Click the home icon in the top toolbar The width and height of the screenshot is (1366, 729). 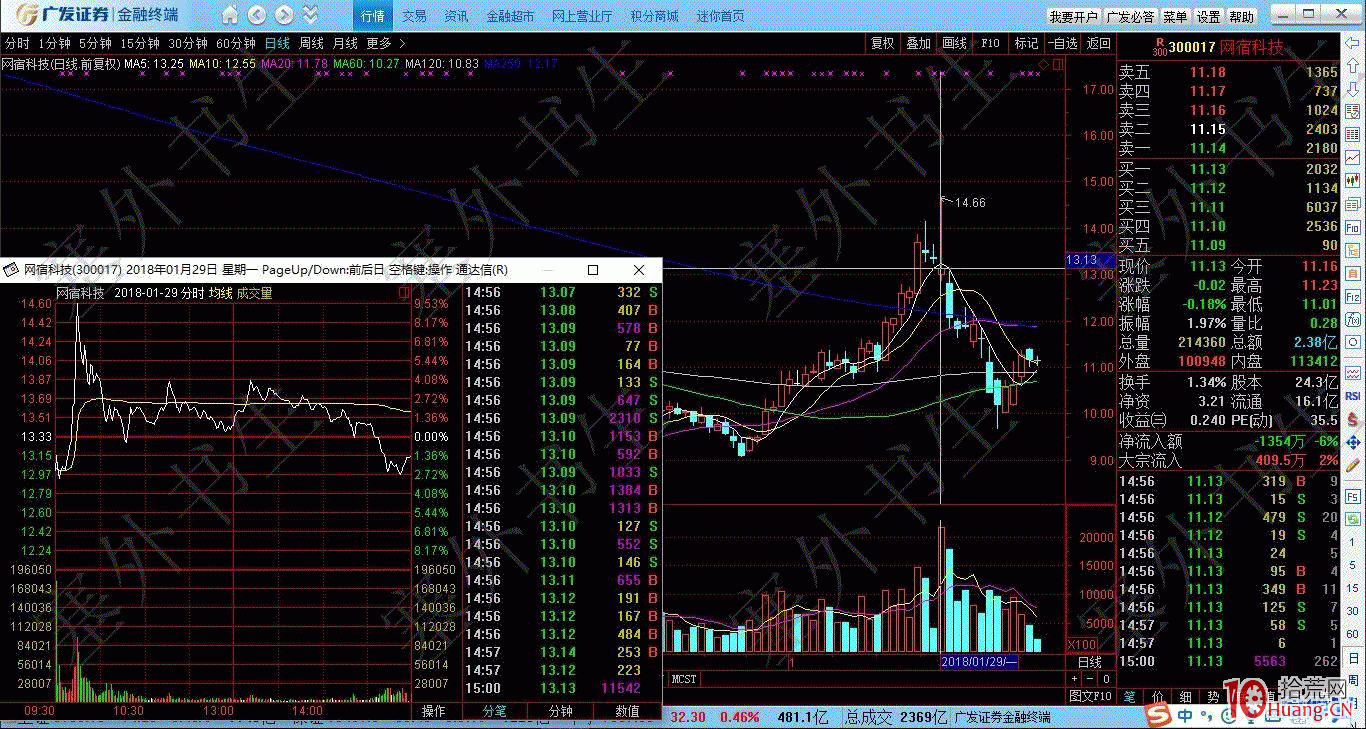(x=230, y=15)
